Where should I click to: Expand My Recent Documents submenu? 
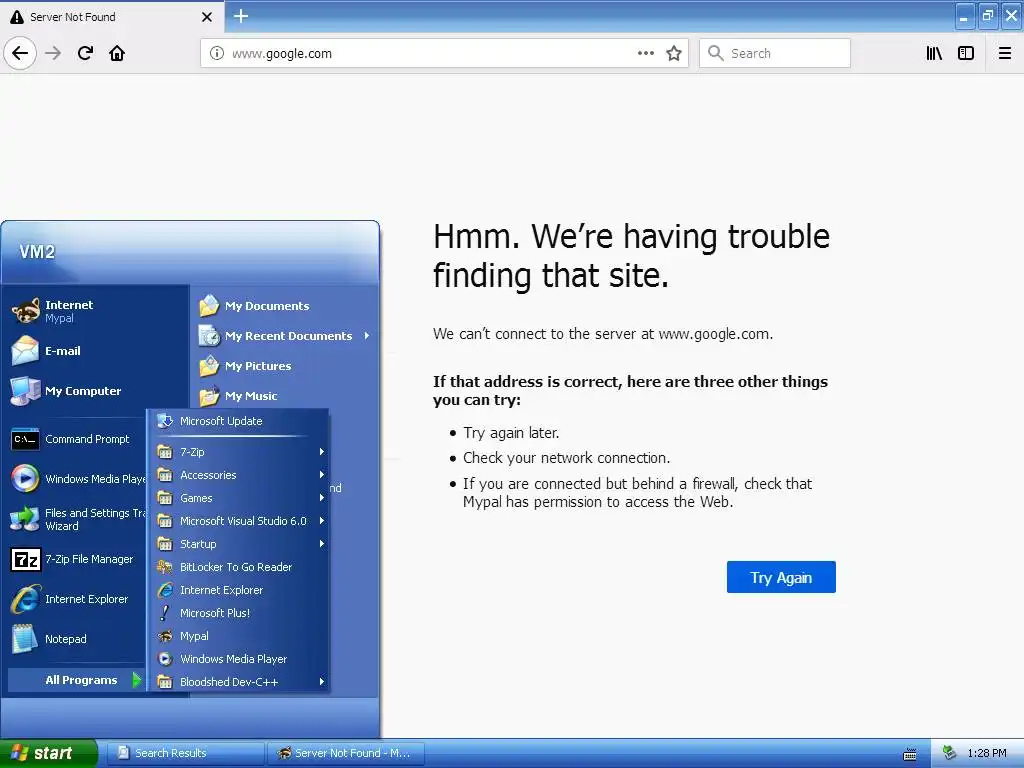[286, 336]
